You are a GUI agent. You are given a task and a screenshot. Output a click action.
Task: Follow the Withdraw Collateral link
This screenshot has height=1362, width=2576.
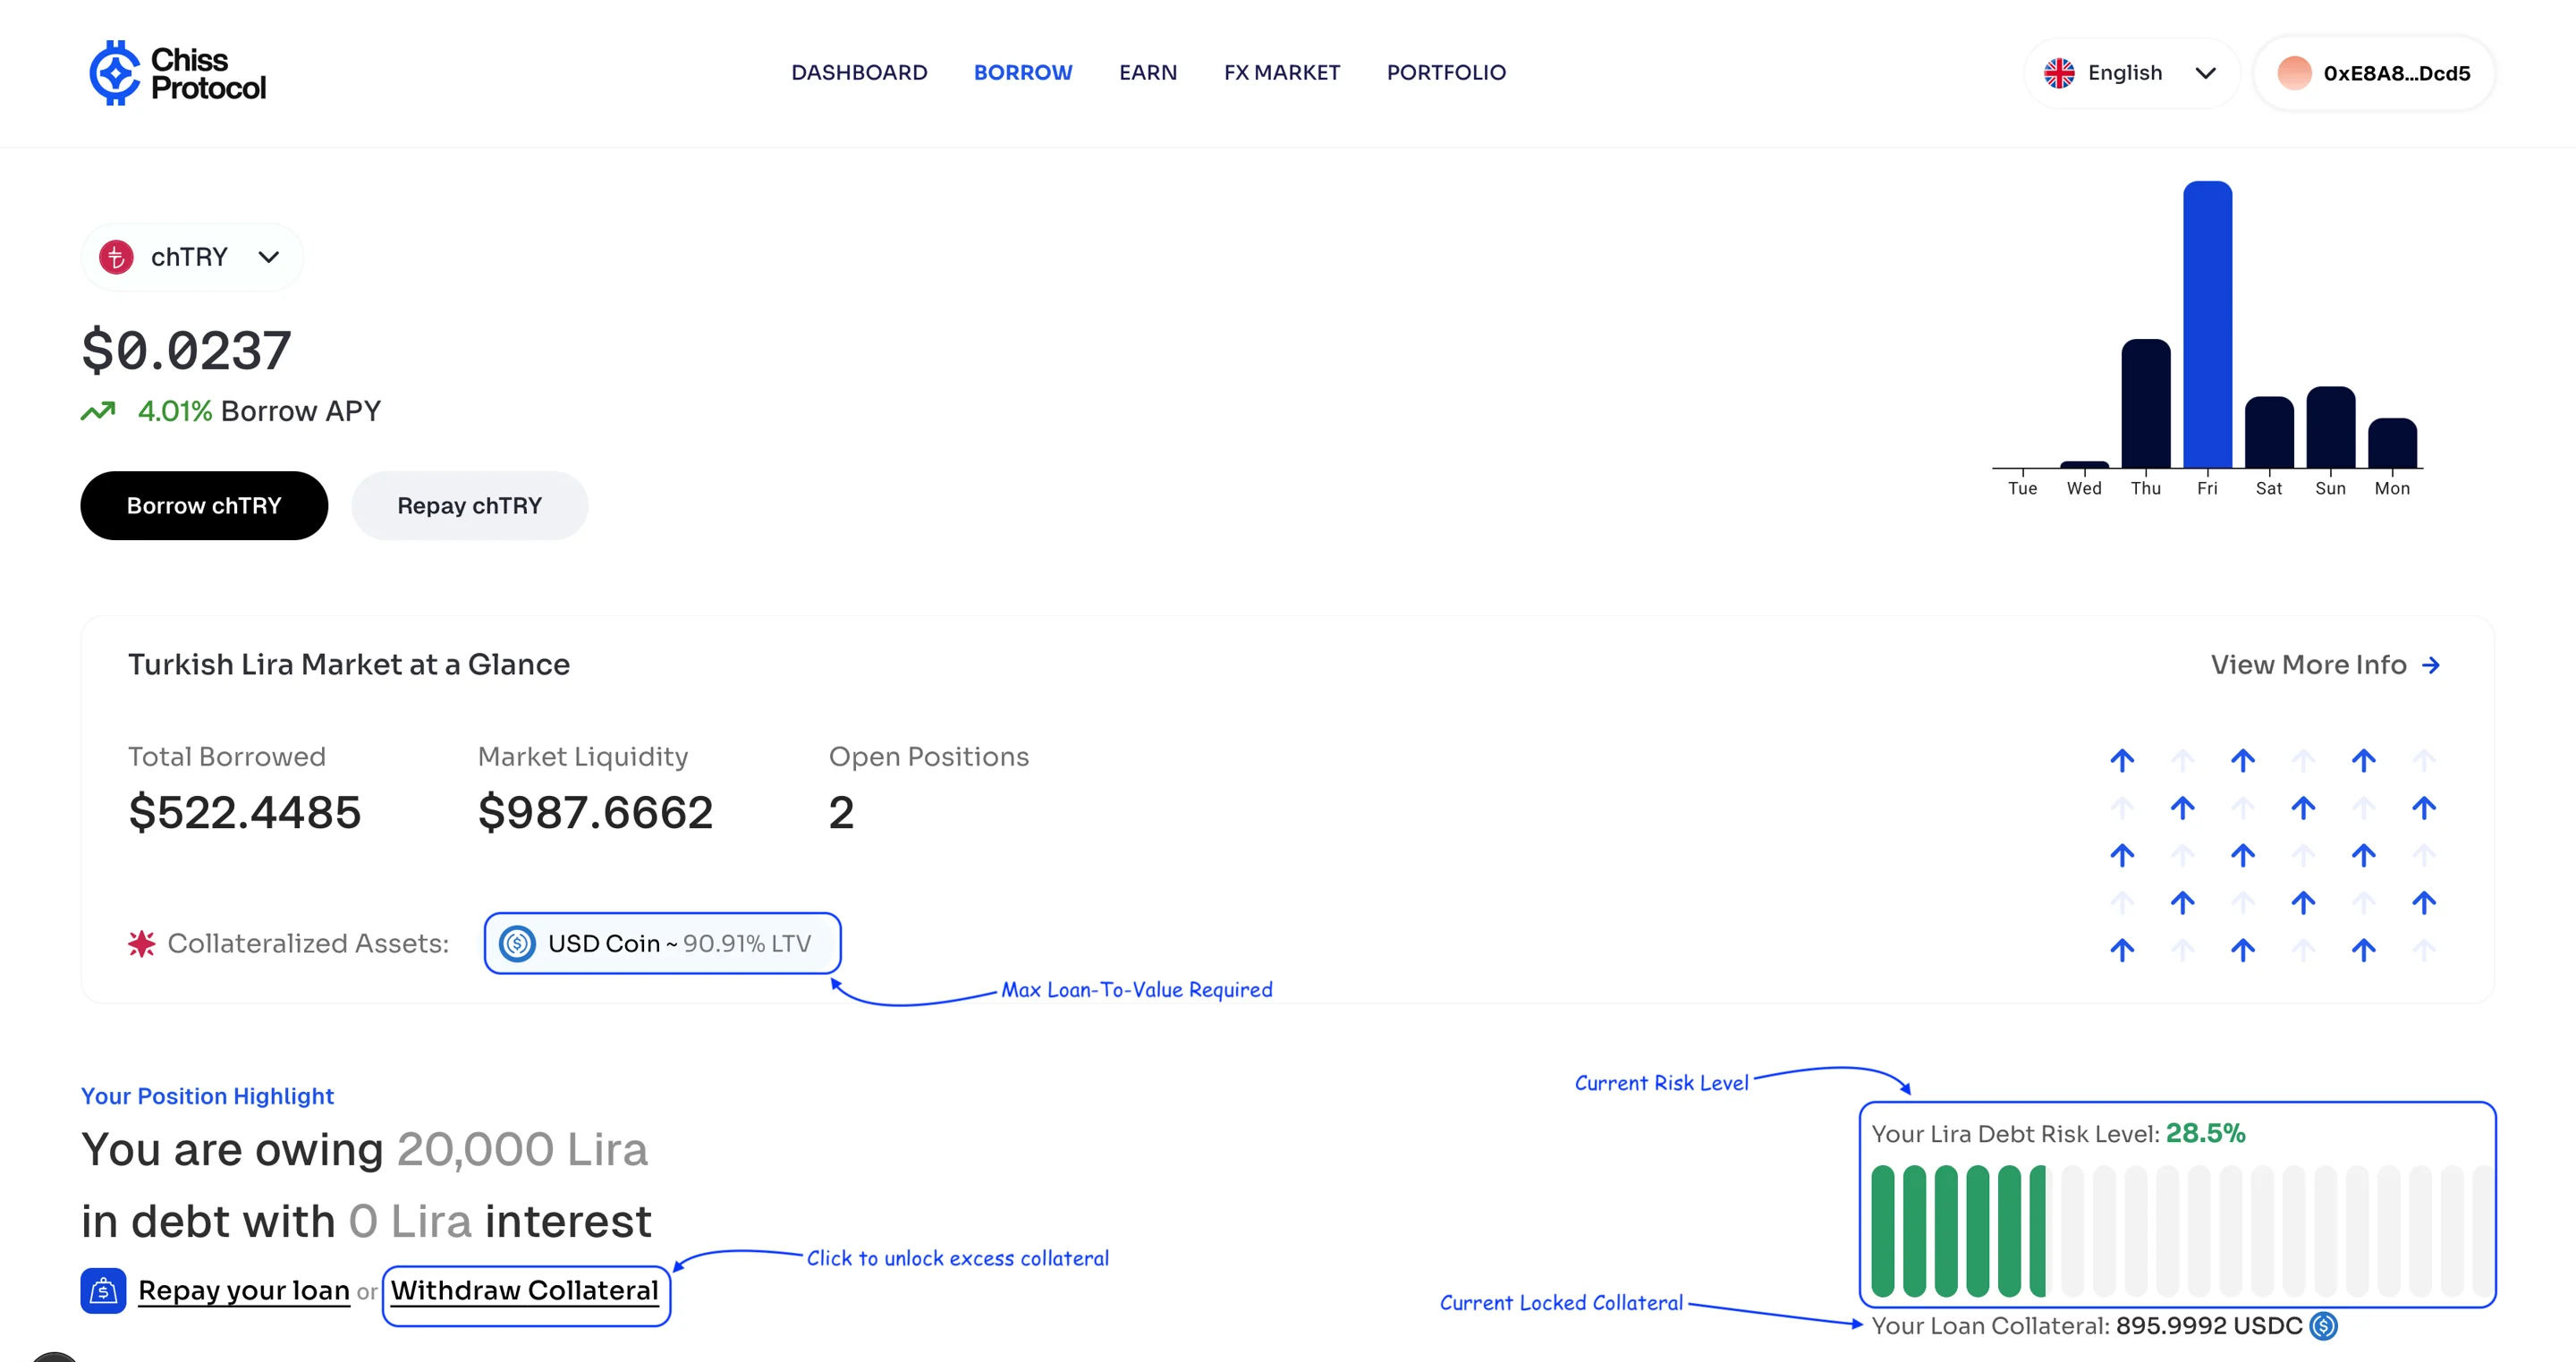coord(524,1290)
